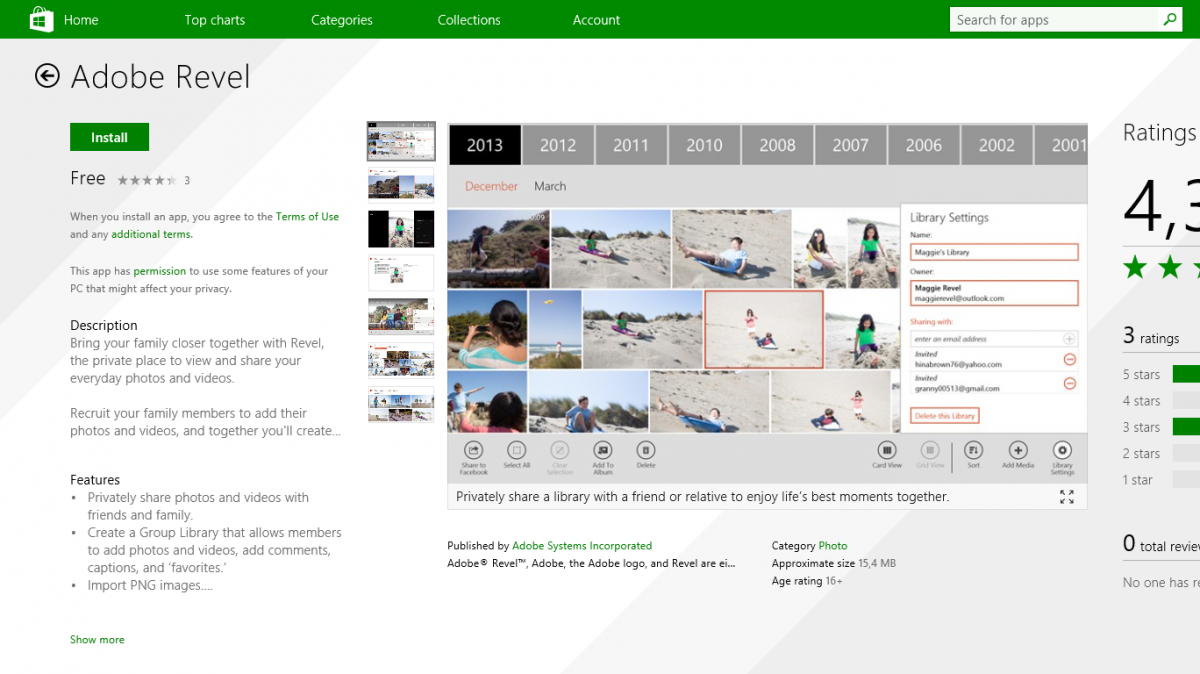Viewport: 1200px width, 674px height.
Task: Click the screenshot caption about privately sharing
Action: pos(703,497)
